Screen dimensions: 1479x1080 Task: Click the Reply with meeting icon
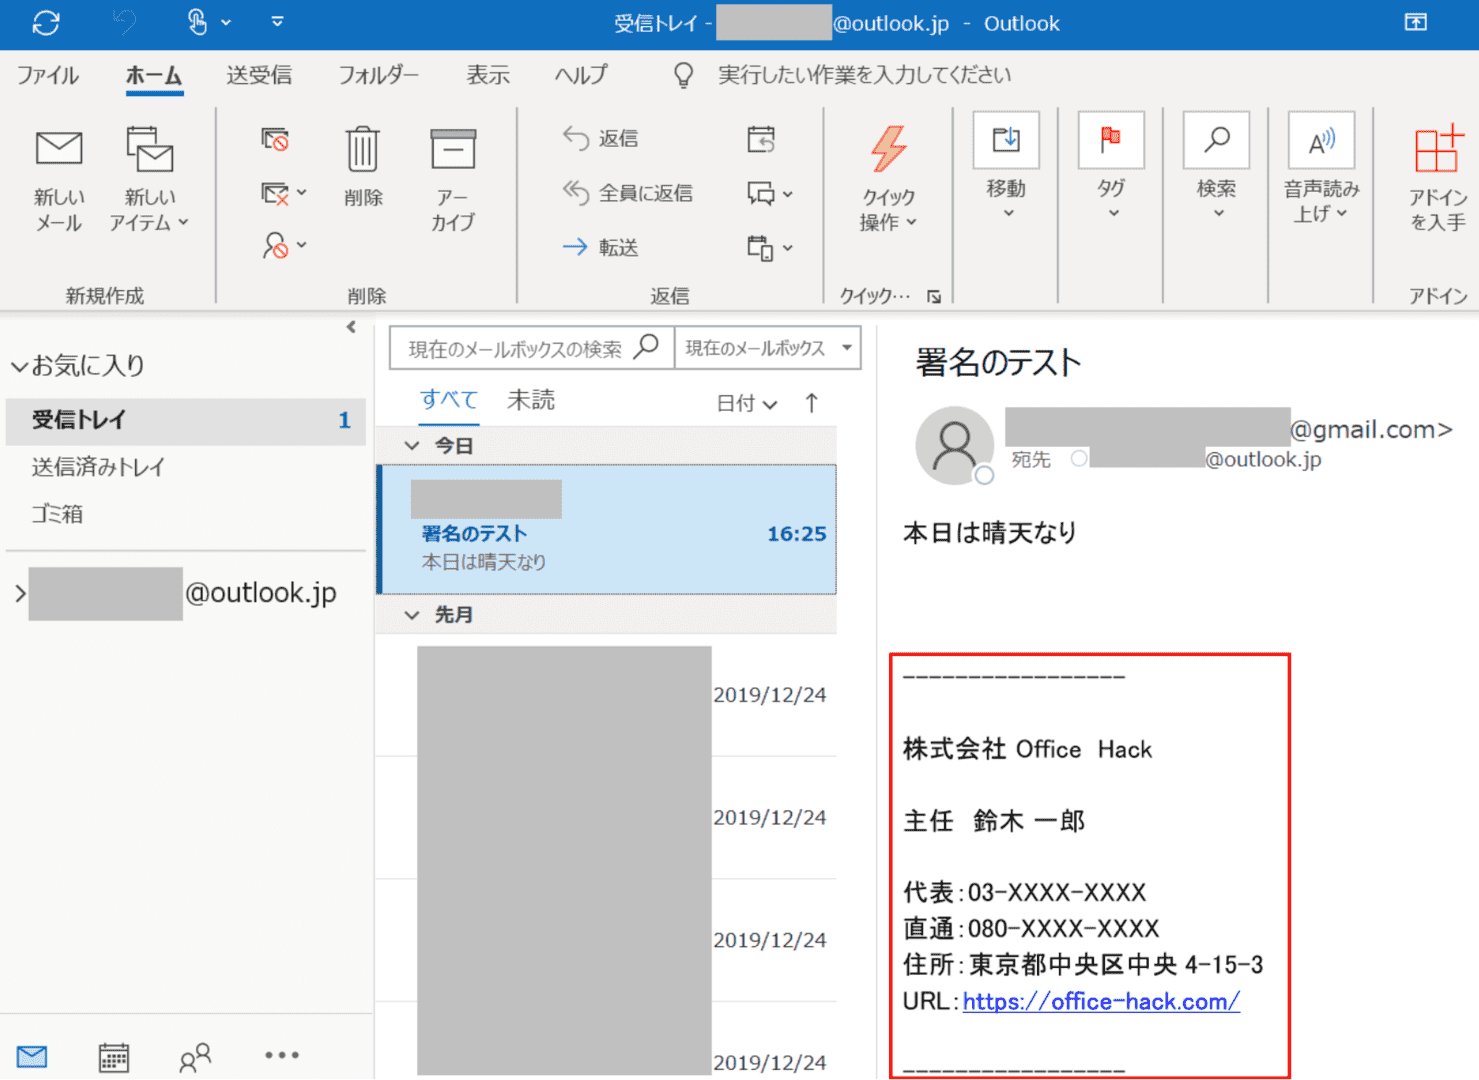pyautogui.click(x=761, y=139)
